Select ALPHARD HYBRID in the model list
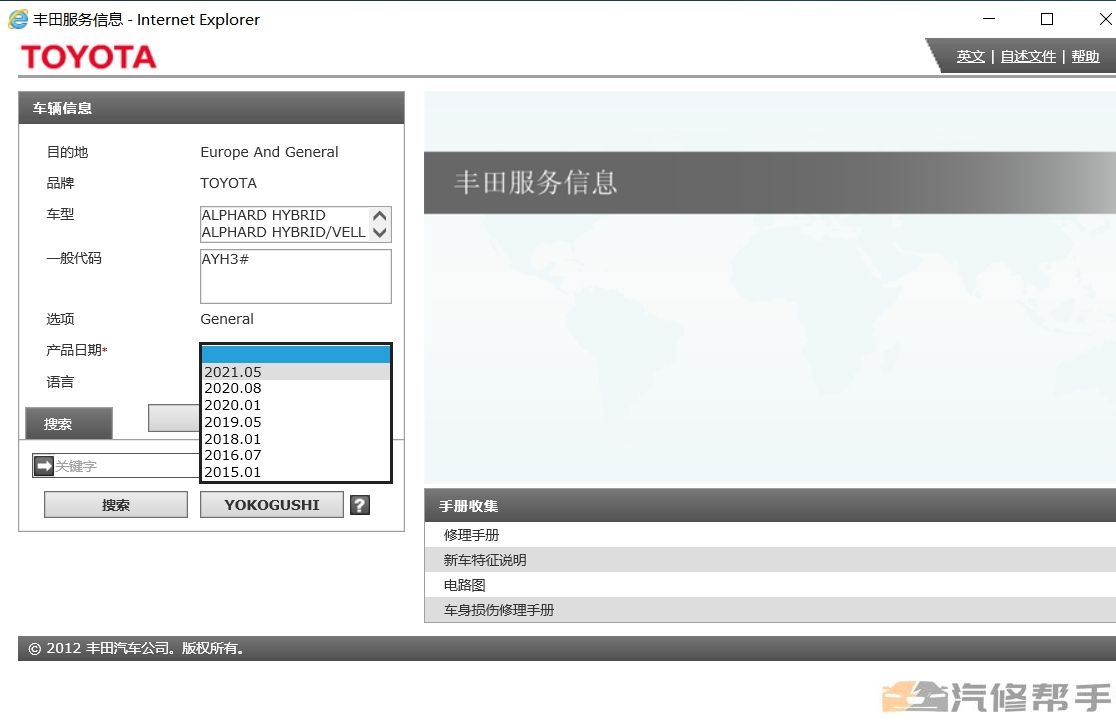 pos(285,215)
